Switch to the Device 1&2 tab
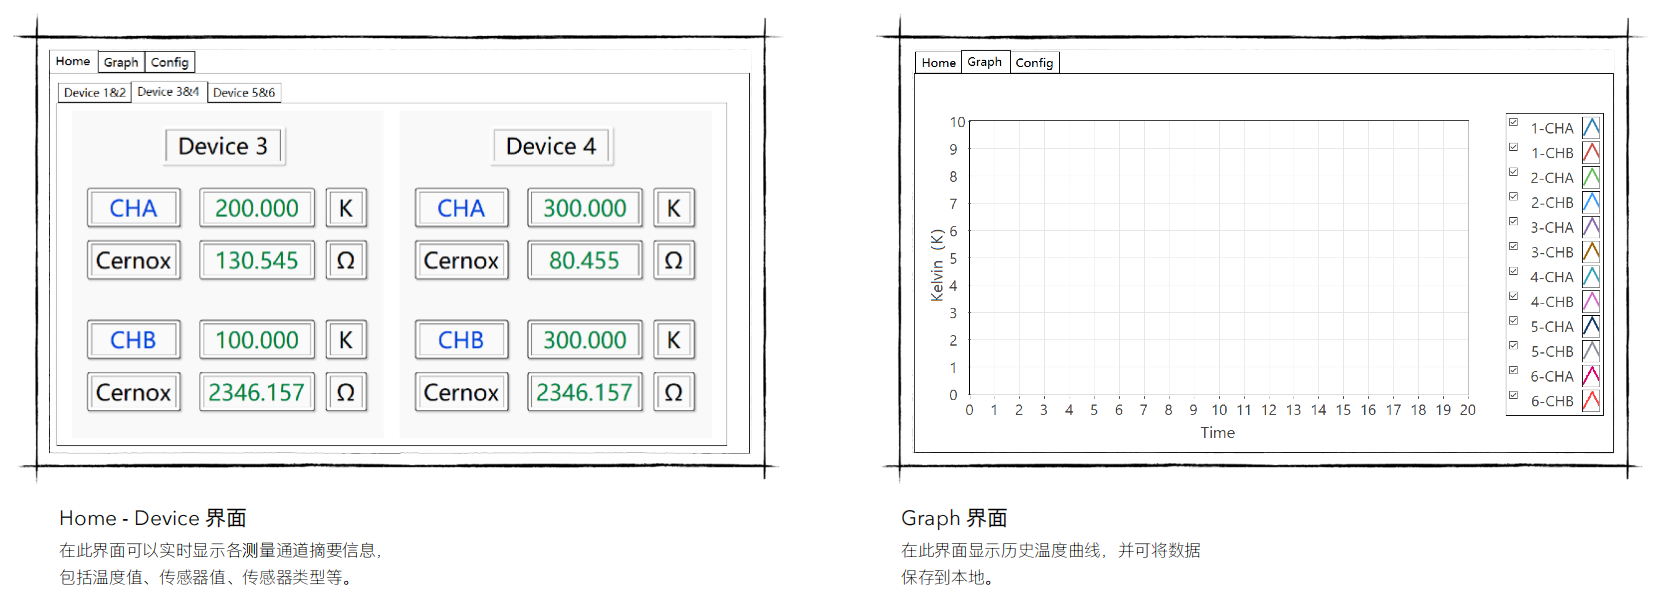This screenshot has width=1660, height=607. [x=95, y=93]
